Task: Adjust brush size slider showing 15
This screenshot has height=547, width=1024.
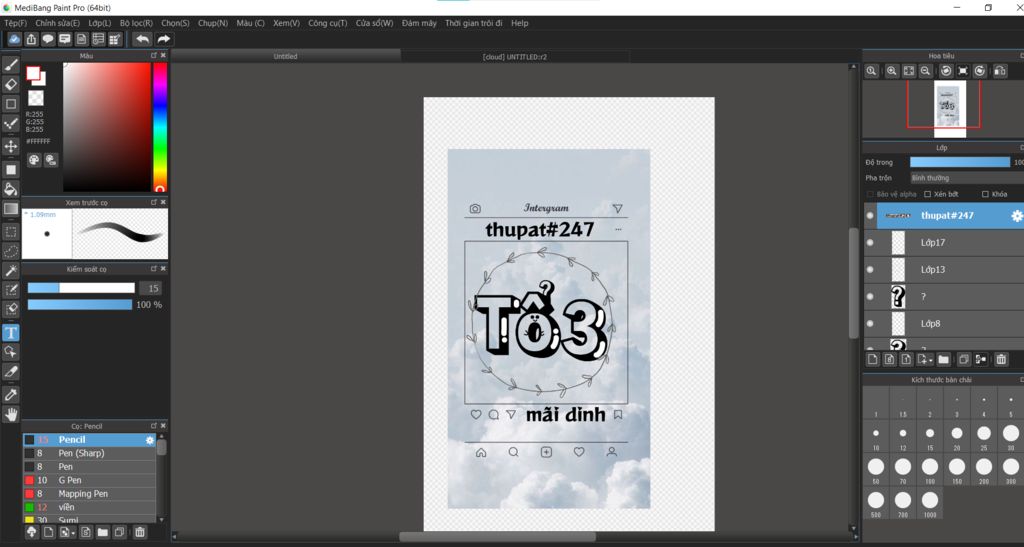Action: [x=81, y=288]
